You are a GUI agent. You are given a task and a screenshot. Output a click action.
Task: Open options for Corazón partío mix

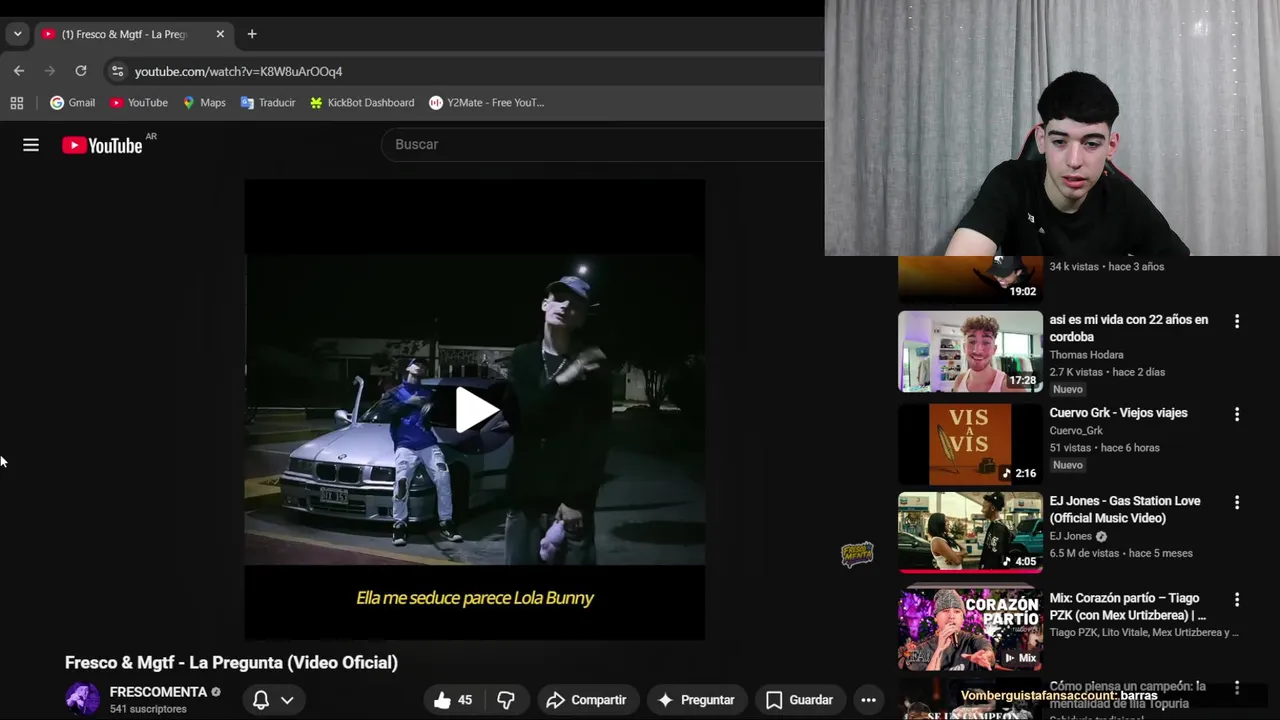(x=1237, y=600)
